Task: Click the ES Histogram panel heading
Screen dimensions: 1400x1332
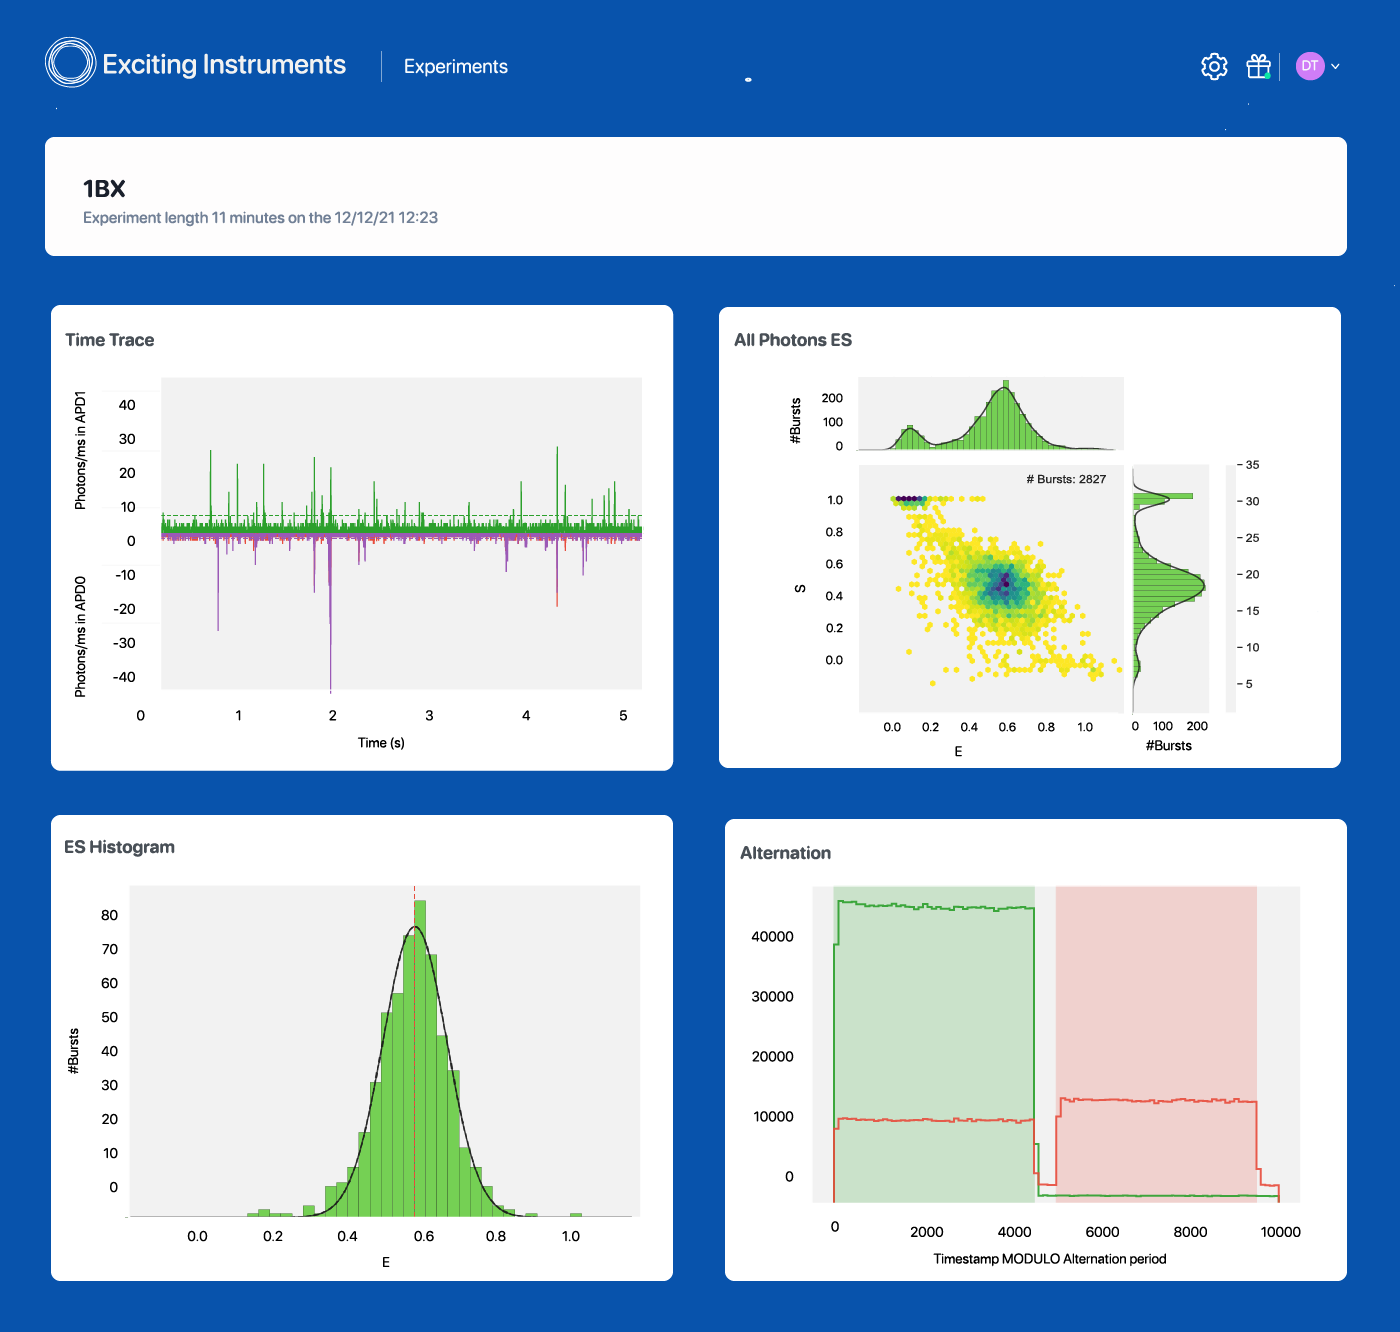Action: (x=119, y=847)
